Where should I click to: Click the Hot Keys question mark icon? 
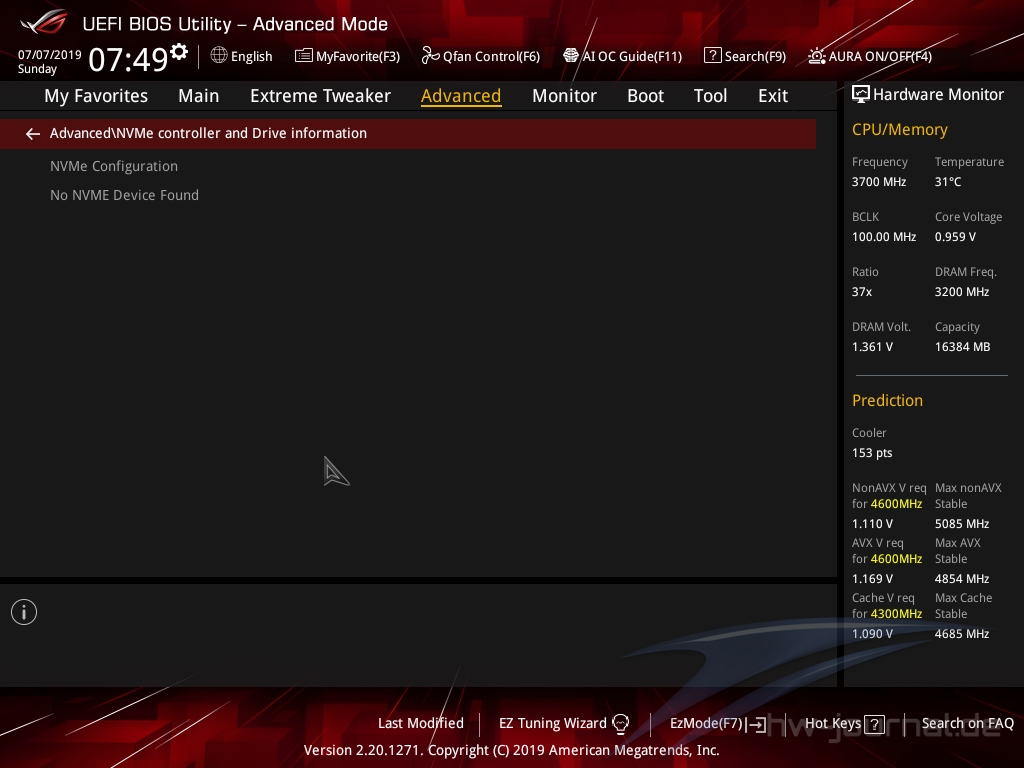pos(874,724)
